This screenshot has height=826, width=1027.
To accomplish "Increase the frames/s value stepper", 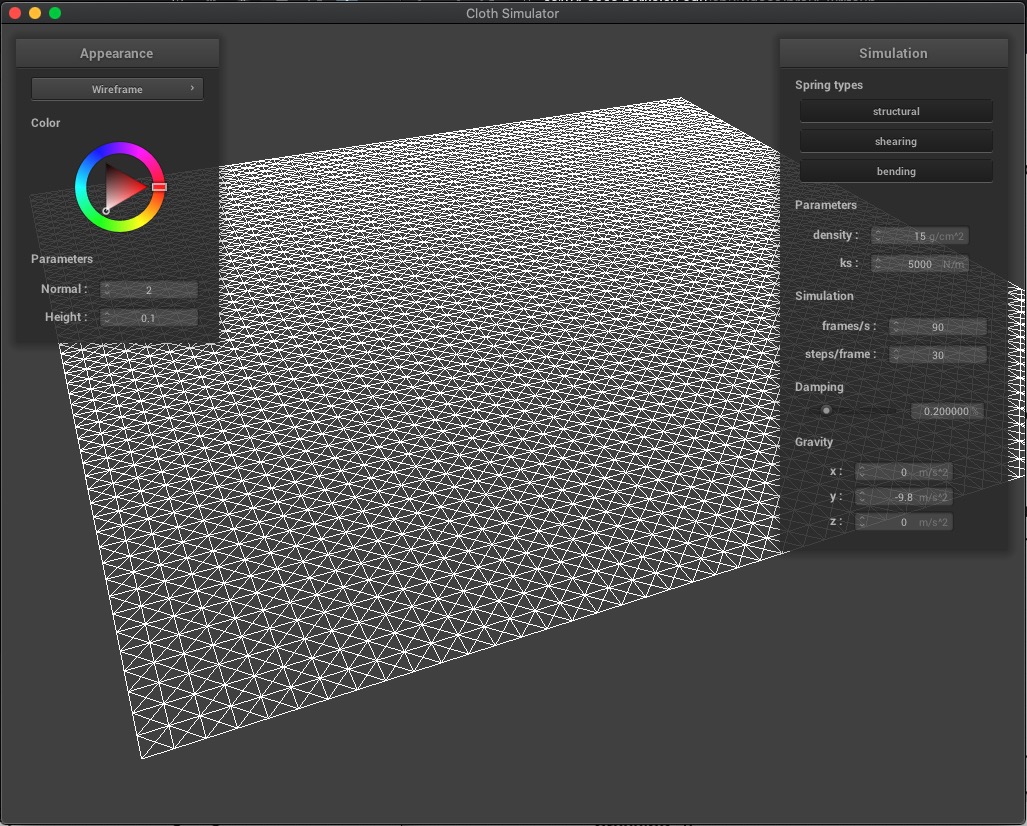I will point(895,322).
